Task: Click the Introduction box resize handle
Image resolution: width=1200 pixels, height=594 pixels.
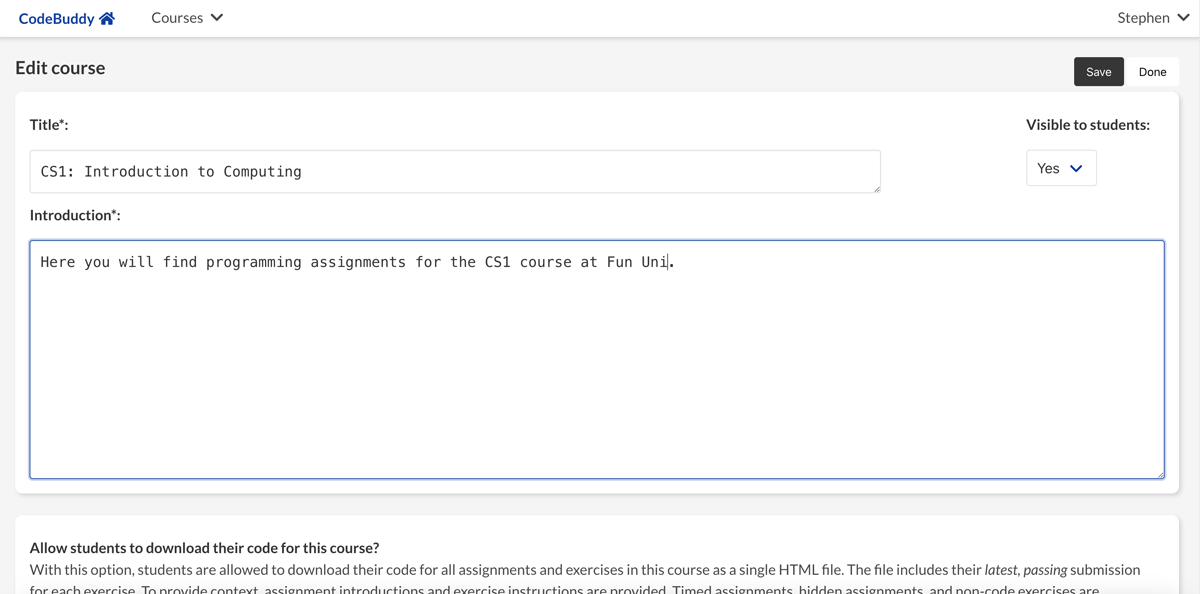Action: tap(1160, 474)
